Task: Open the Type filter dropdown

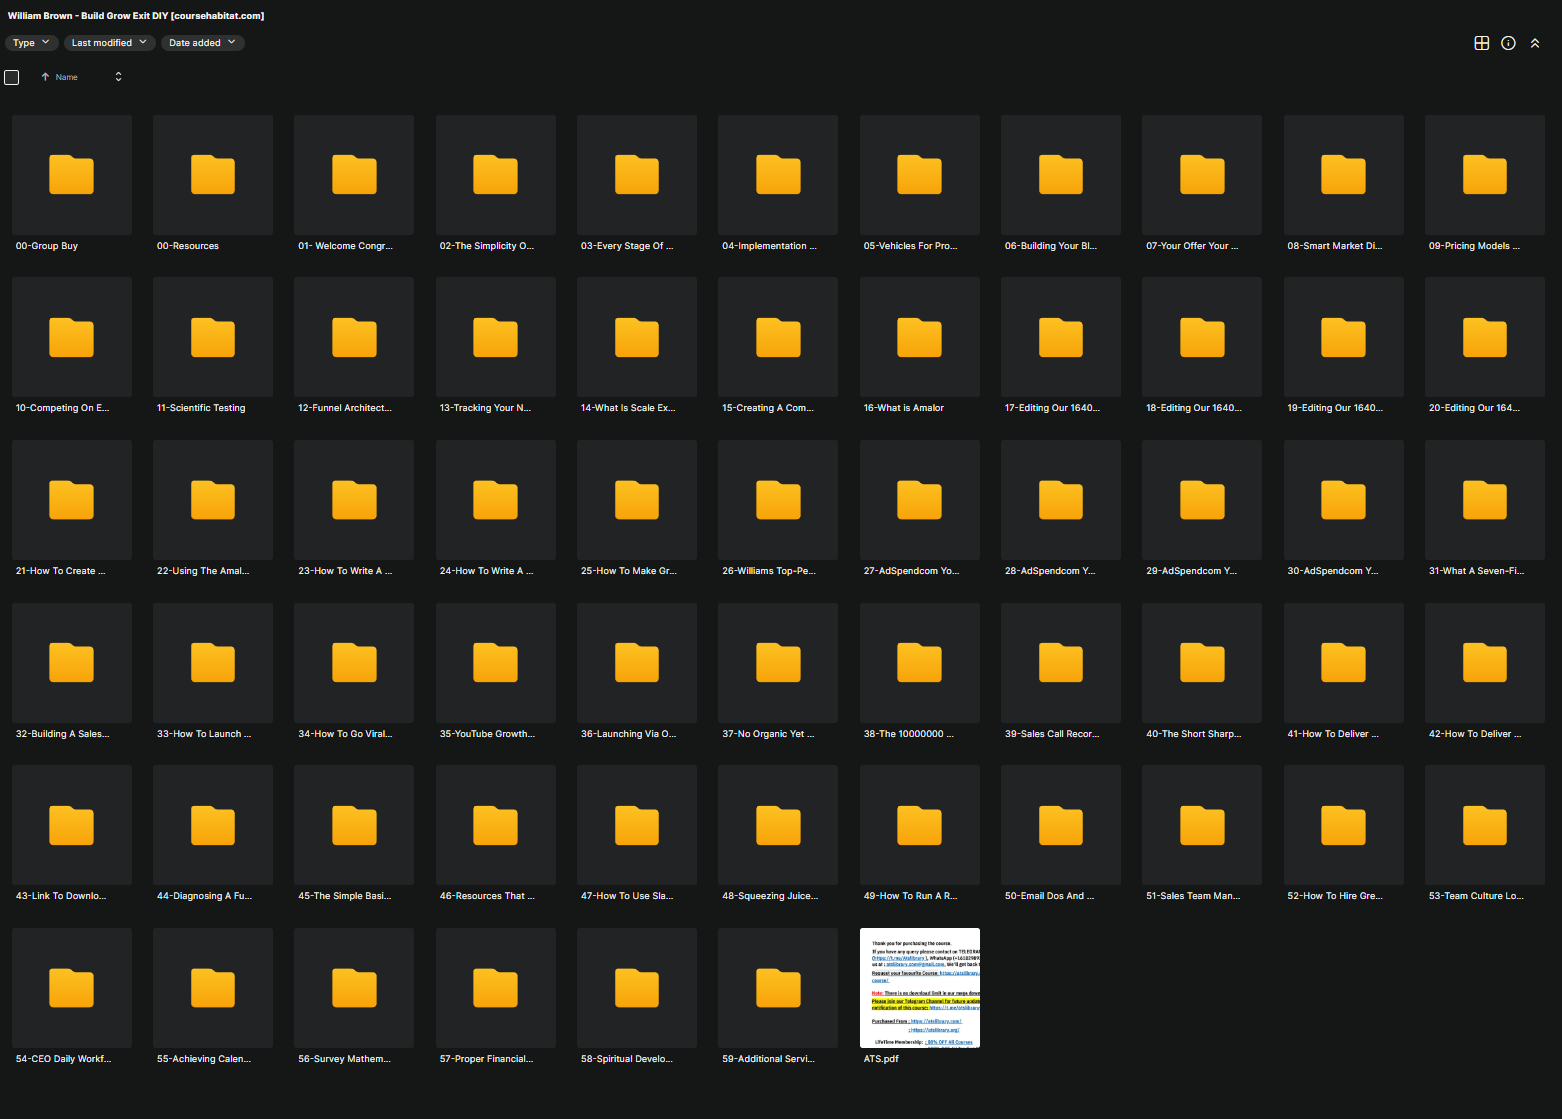Action: coord(31,43)
